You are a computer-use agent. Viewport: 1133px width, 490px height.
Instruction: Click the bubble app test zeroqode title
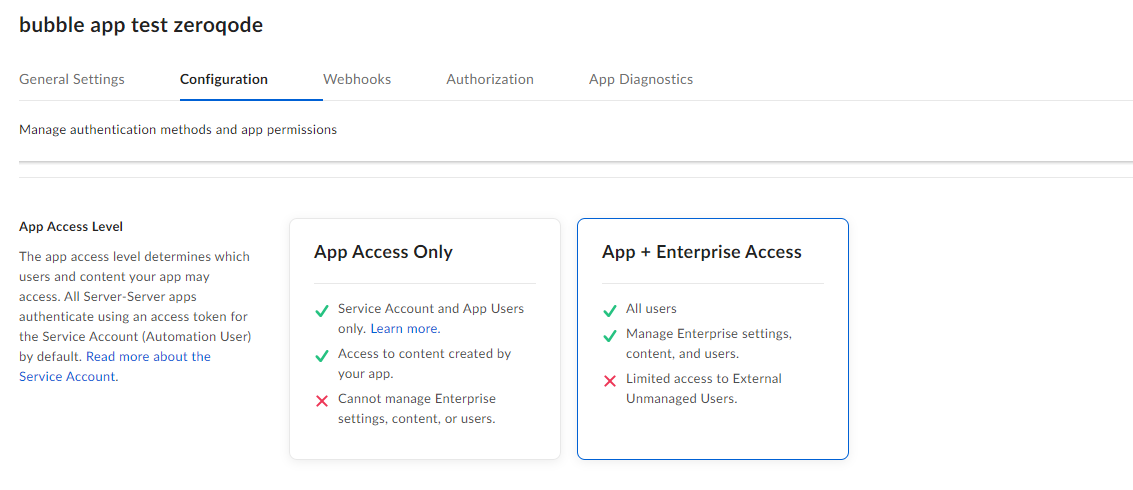pos(141,25)
